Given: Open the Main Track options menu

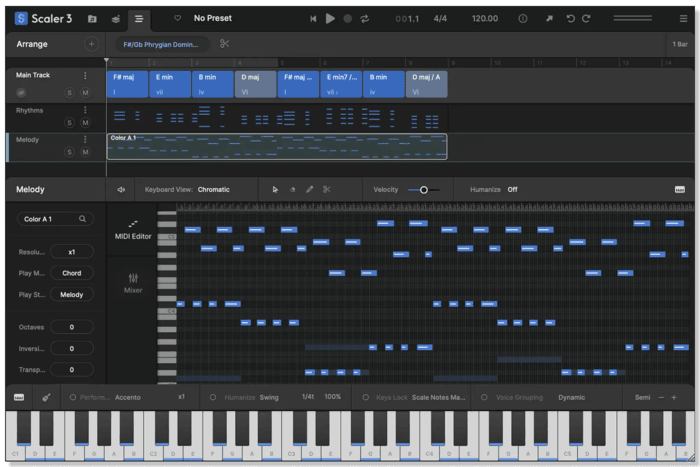Looking at the screenshot, I should click(85, 76).
